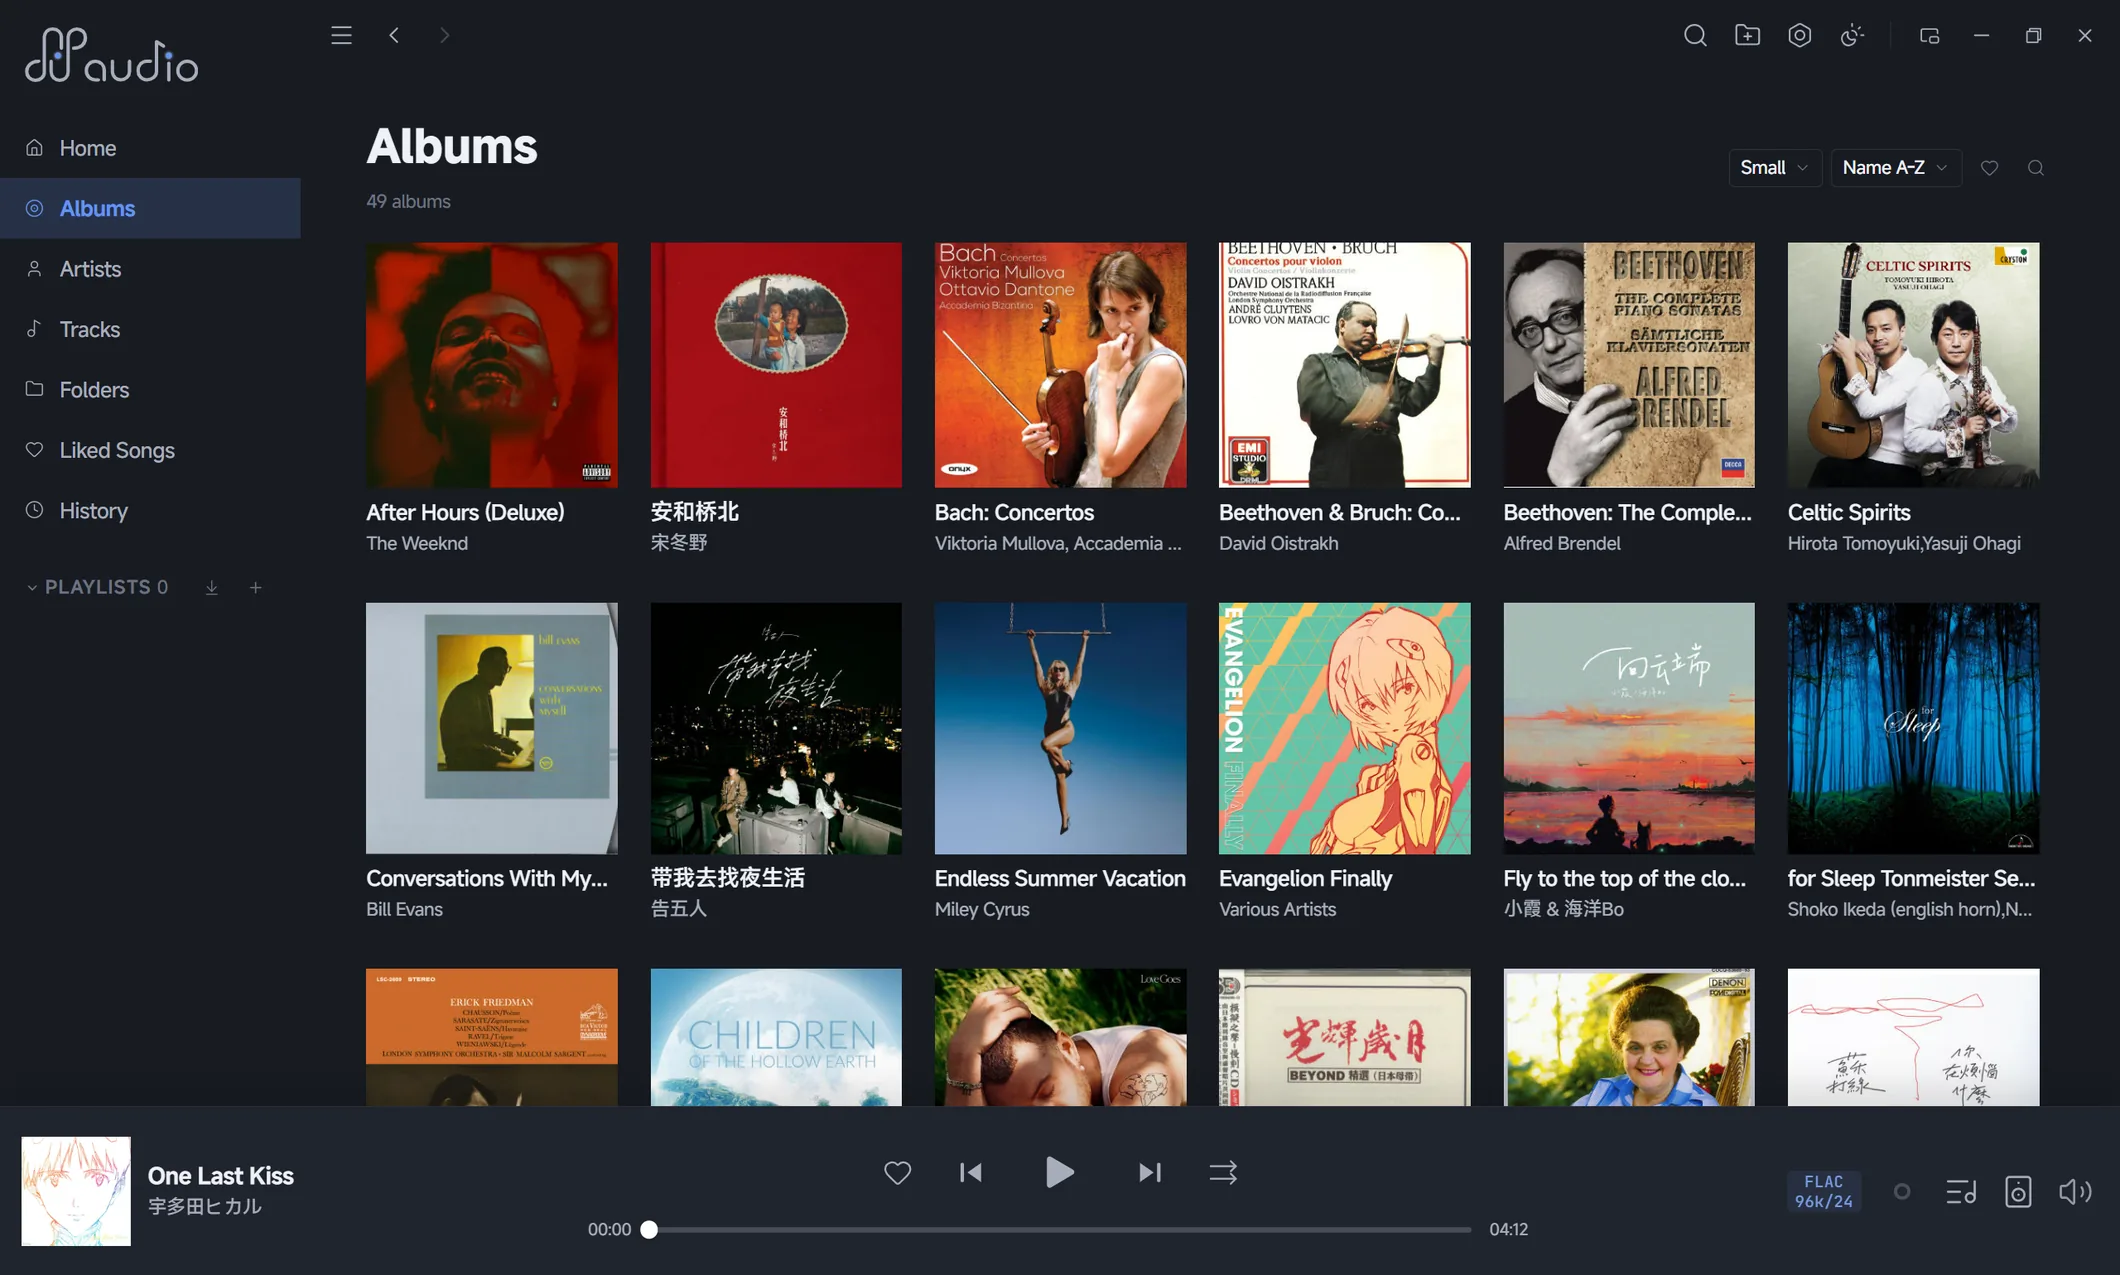Open Endless Summer Vacation album cover
Viewport: 2120px width, 1275px height.
pos(1060,728)
